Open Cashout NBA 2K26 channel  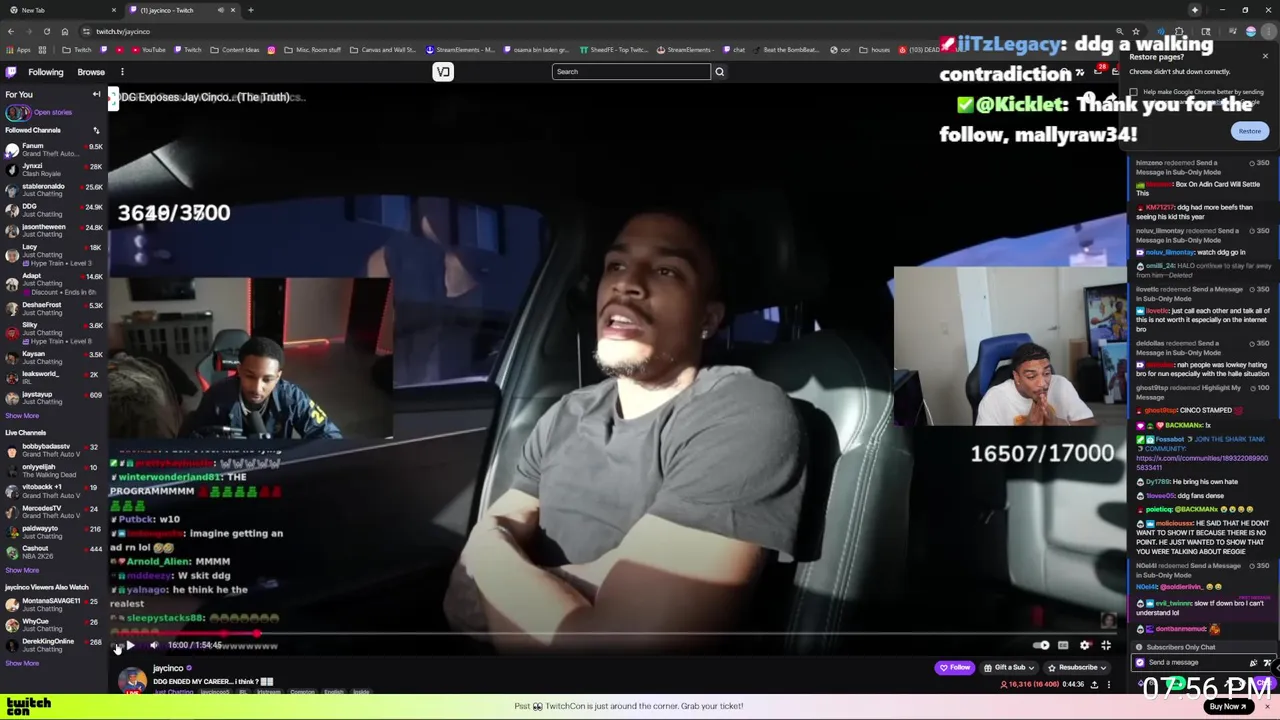tap(54, 552)
